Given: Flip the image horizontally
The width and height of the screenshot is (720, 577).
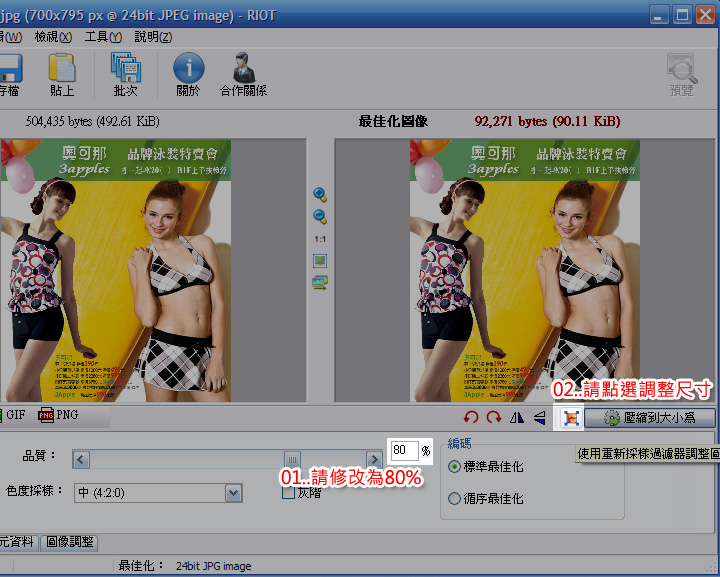Looking at the screenshot, I should [517, 417].
